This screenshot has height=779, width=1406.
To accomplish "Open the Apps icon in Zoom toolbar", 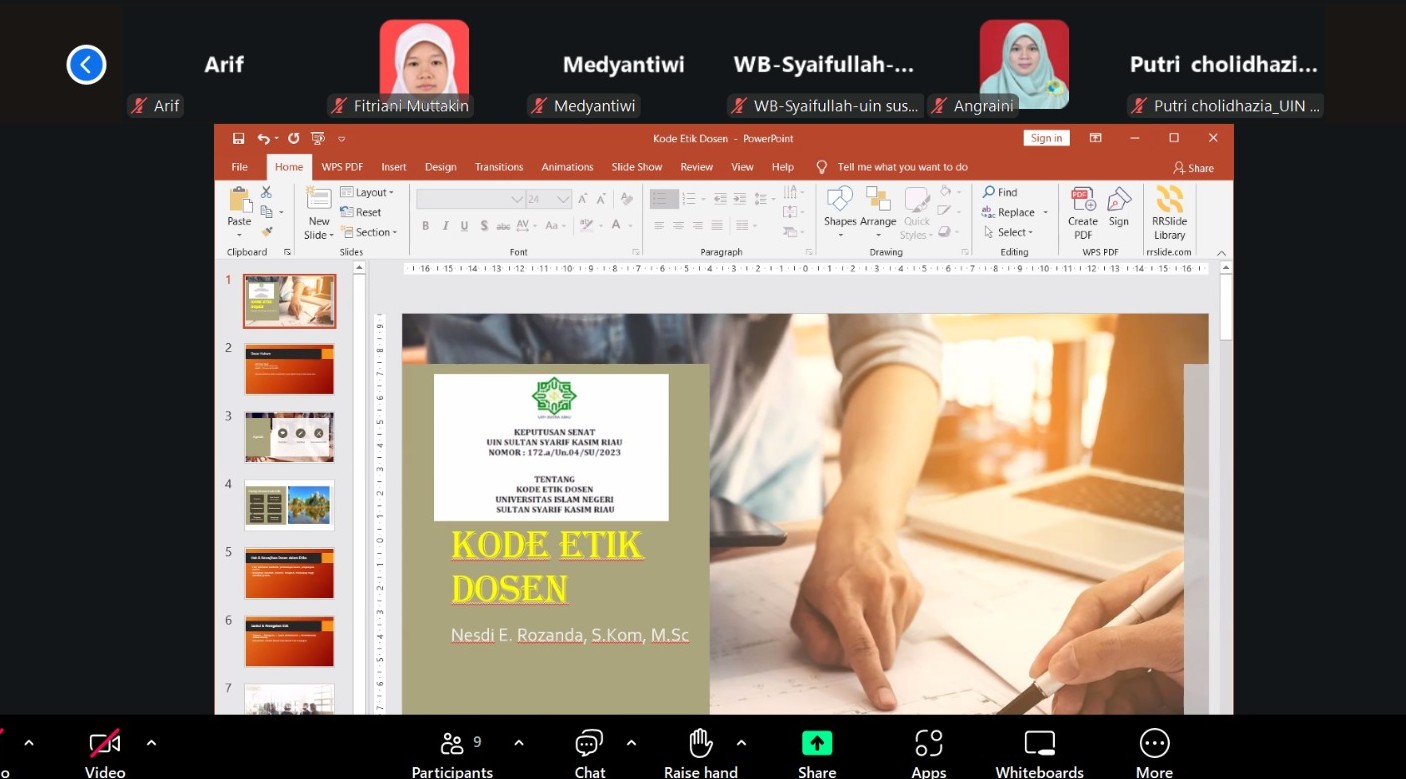I will coord(928,744).
